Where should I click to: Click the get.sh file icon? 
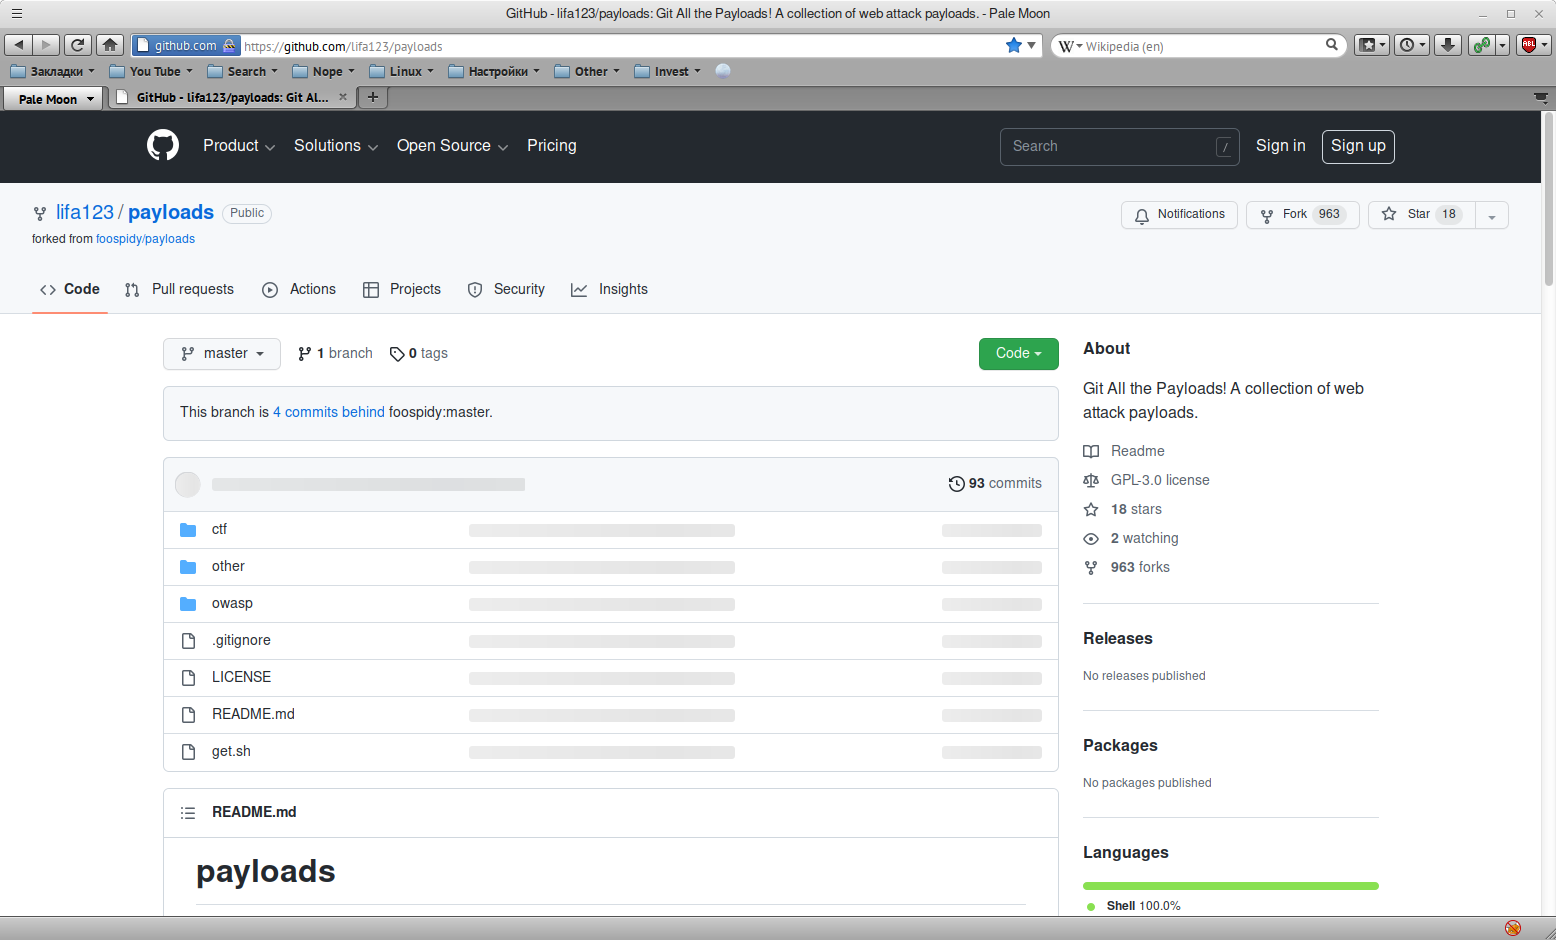(x=188, y=752)
